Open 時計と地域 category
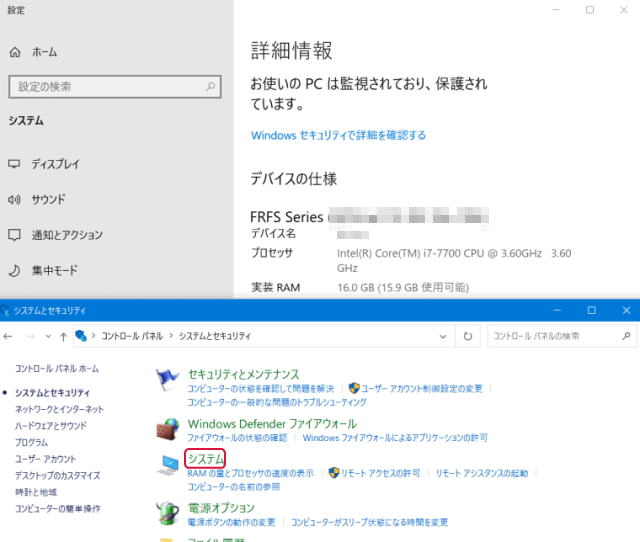640x542 pixels. click(x=36, y=492)
